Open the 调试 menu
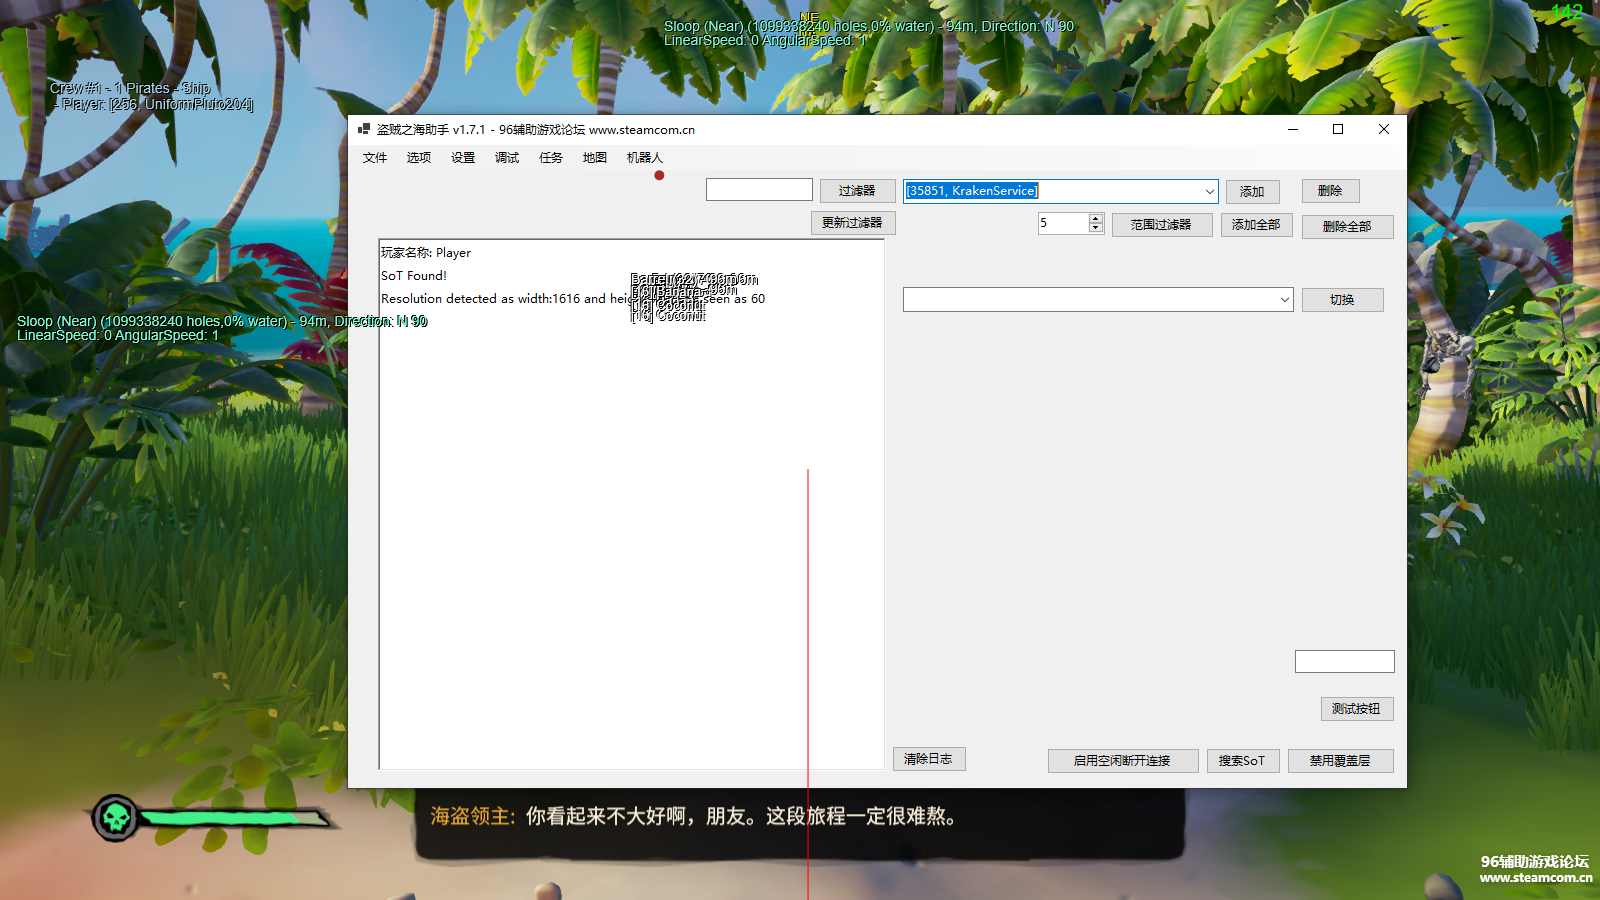This screenshot has height=900, width=1600. [x=507, y=158]
